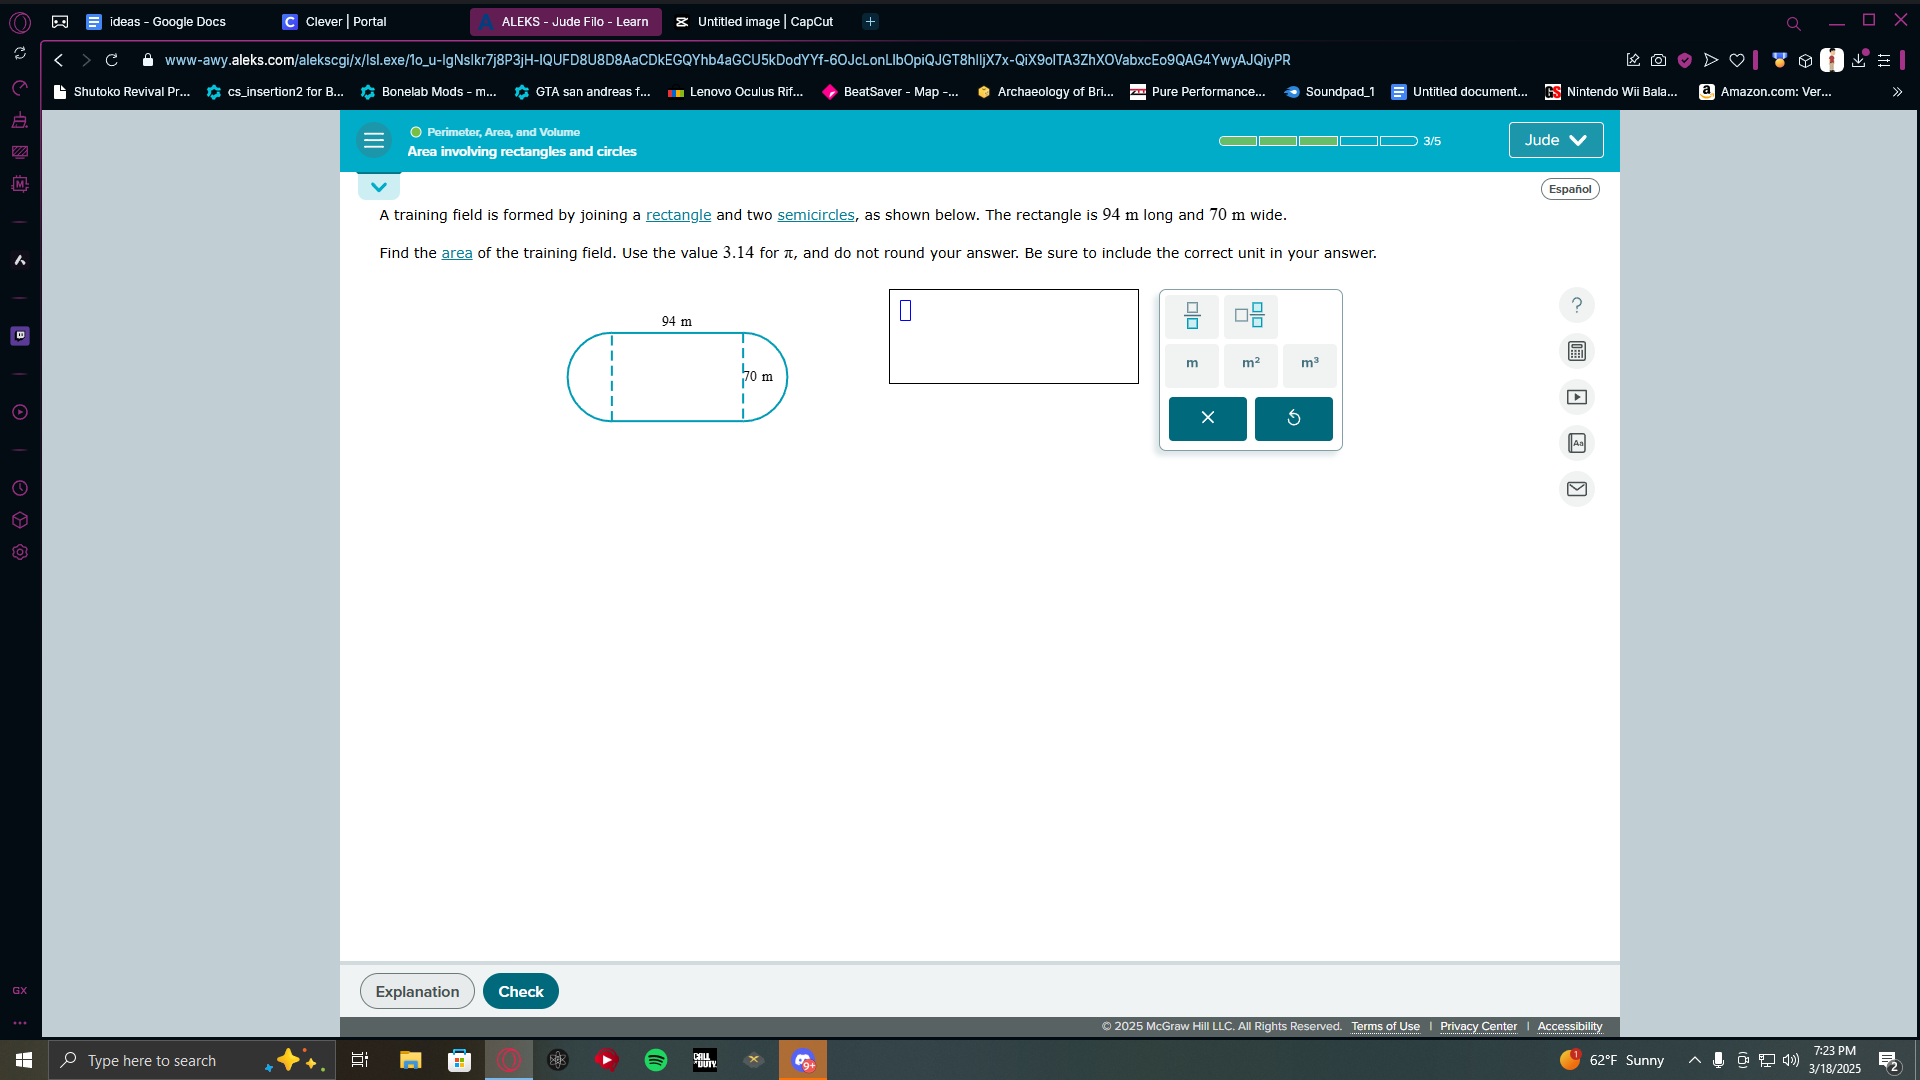
Task: Click the undo reset arrow button
Action: (1293, 418)
